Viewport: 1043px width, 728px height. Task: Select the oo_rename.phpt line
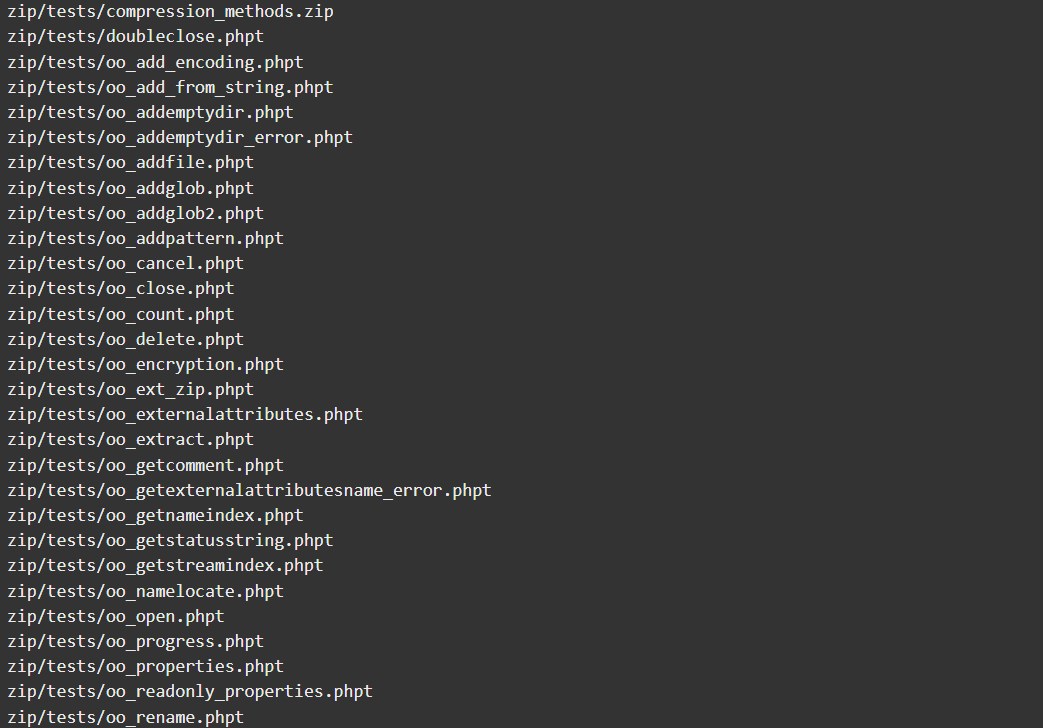click(126, 717)
